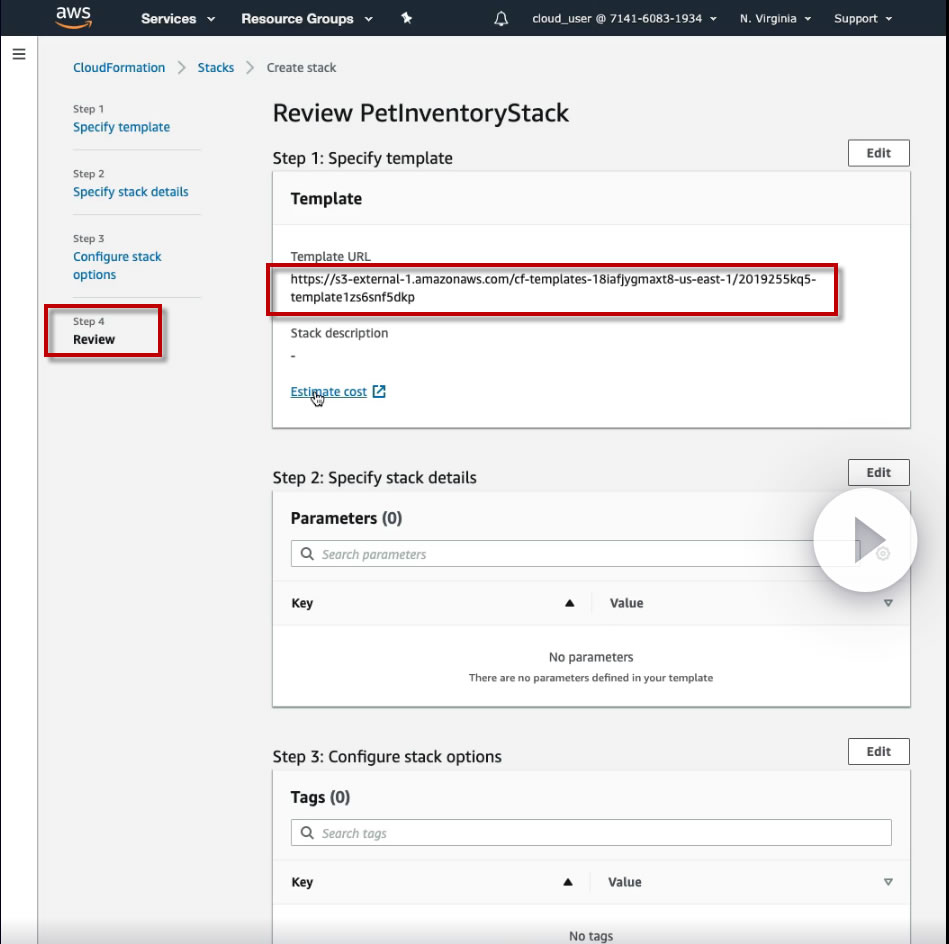Open the Support menu

click(x=862, y=19)
